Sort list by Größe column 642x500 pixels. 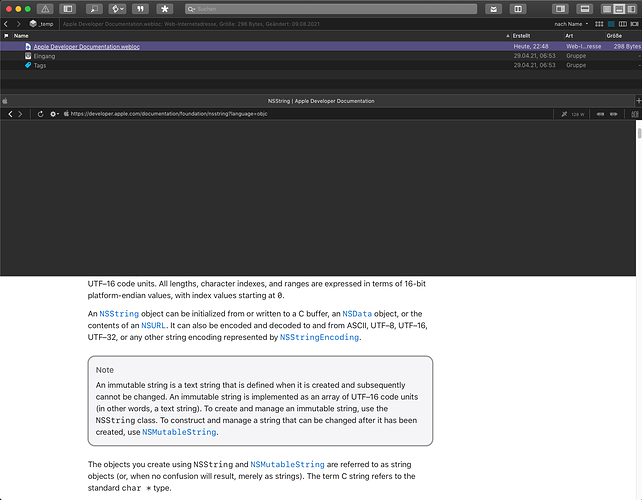(623, 36)
